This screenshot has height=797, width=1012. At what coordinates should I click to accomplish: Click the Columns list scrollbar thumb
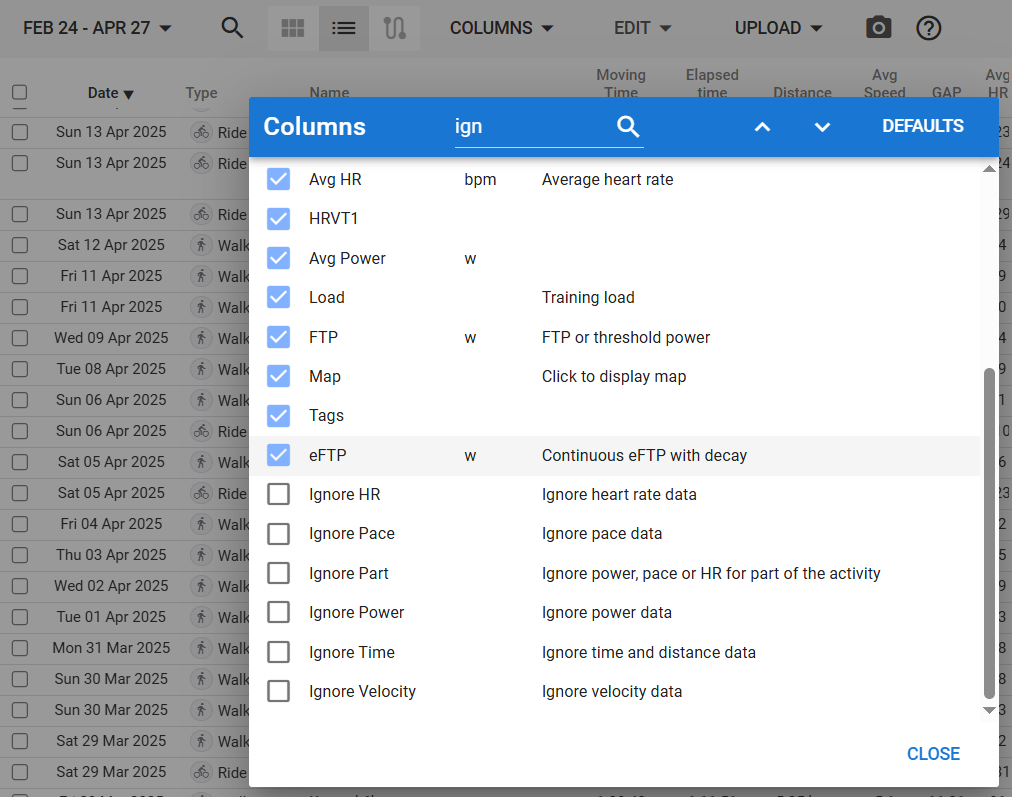[x=989, y=532]
